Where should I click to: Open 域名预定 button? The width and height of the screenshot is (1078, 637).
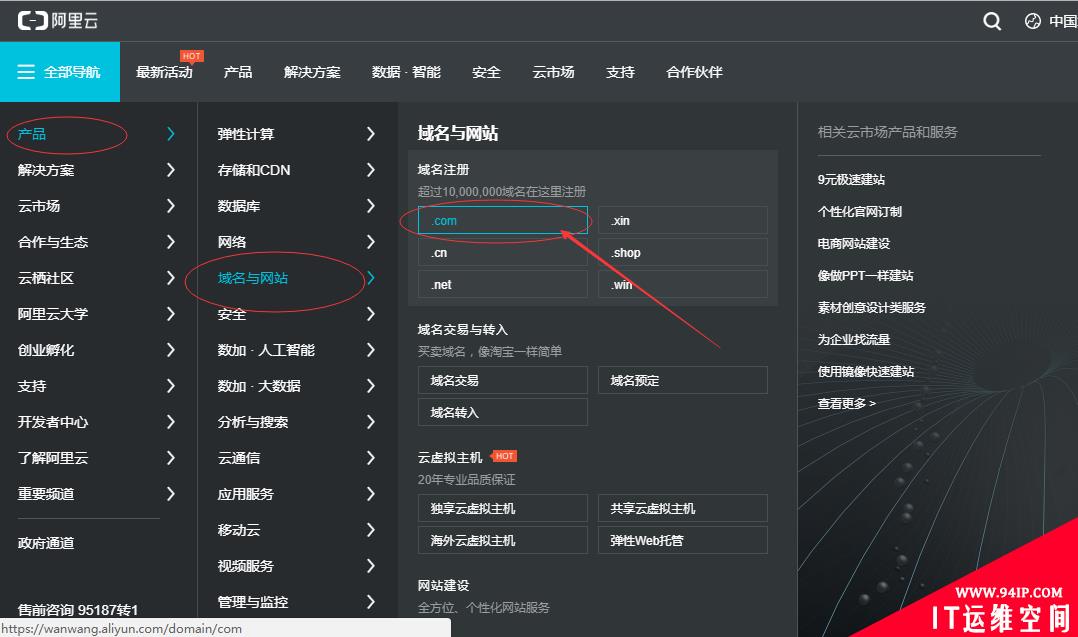[683, 380]
